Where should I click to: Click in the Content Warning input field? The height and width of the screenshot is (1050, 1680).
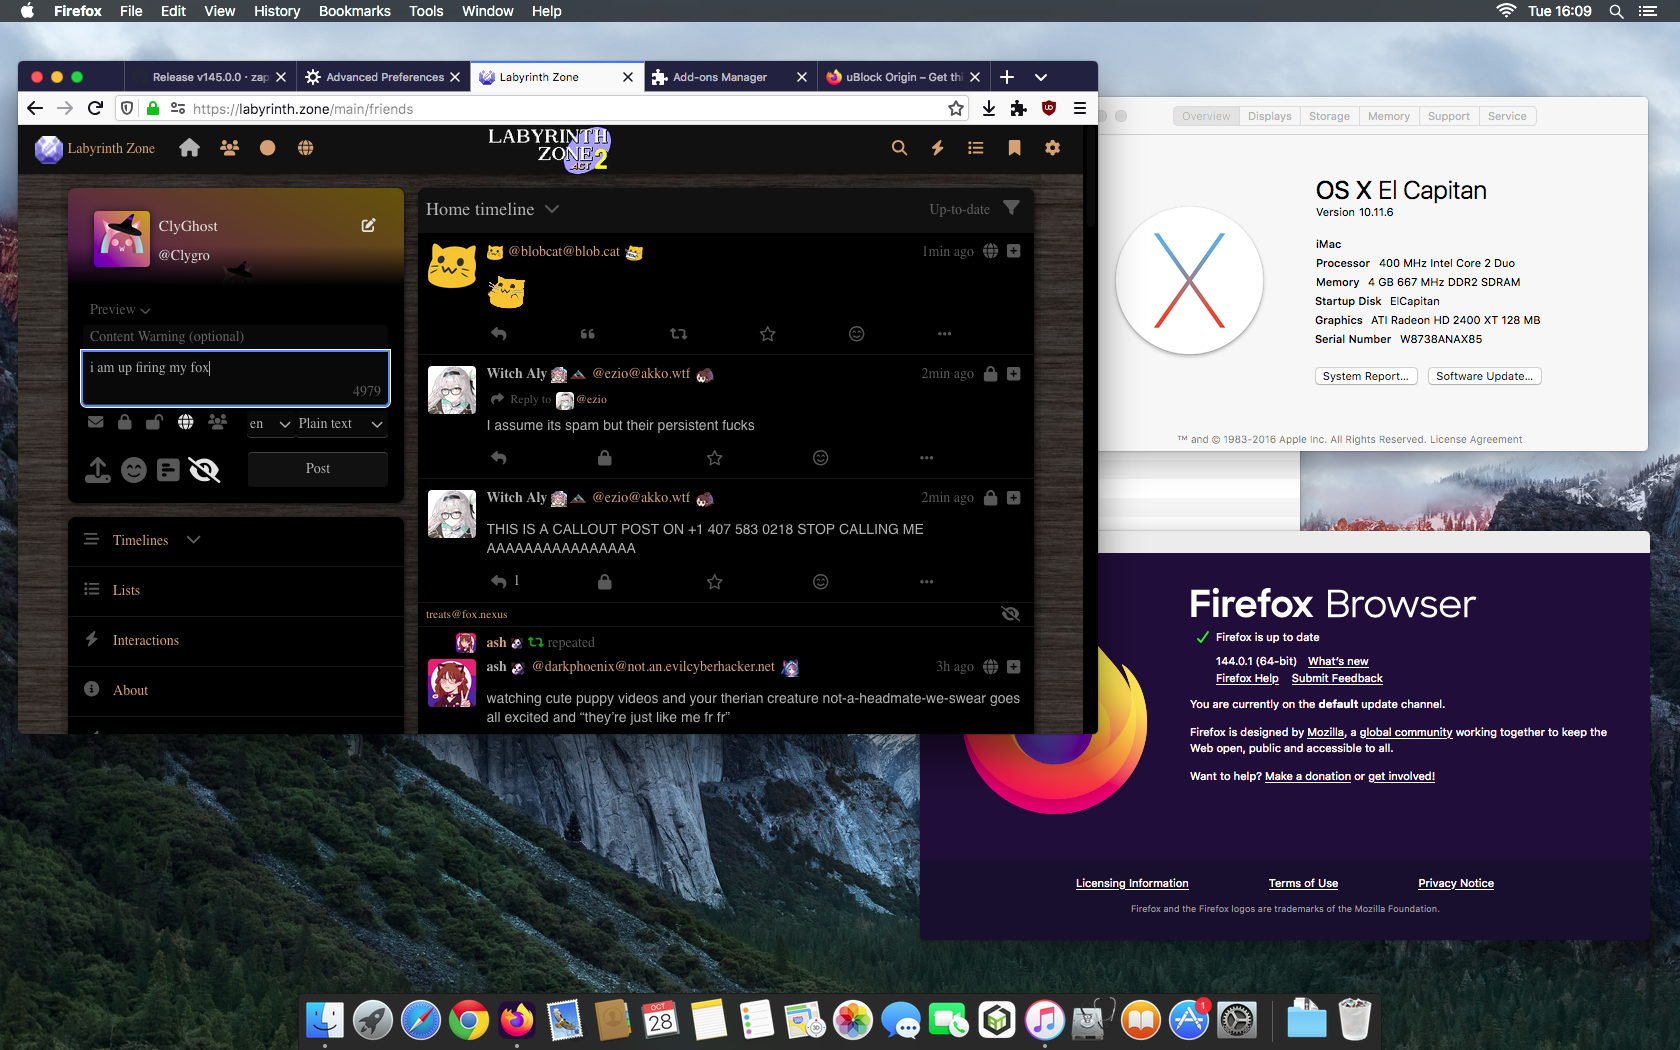click(x=235, y=337)
